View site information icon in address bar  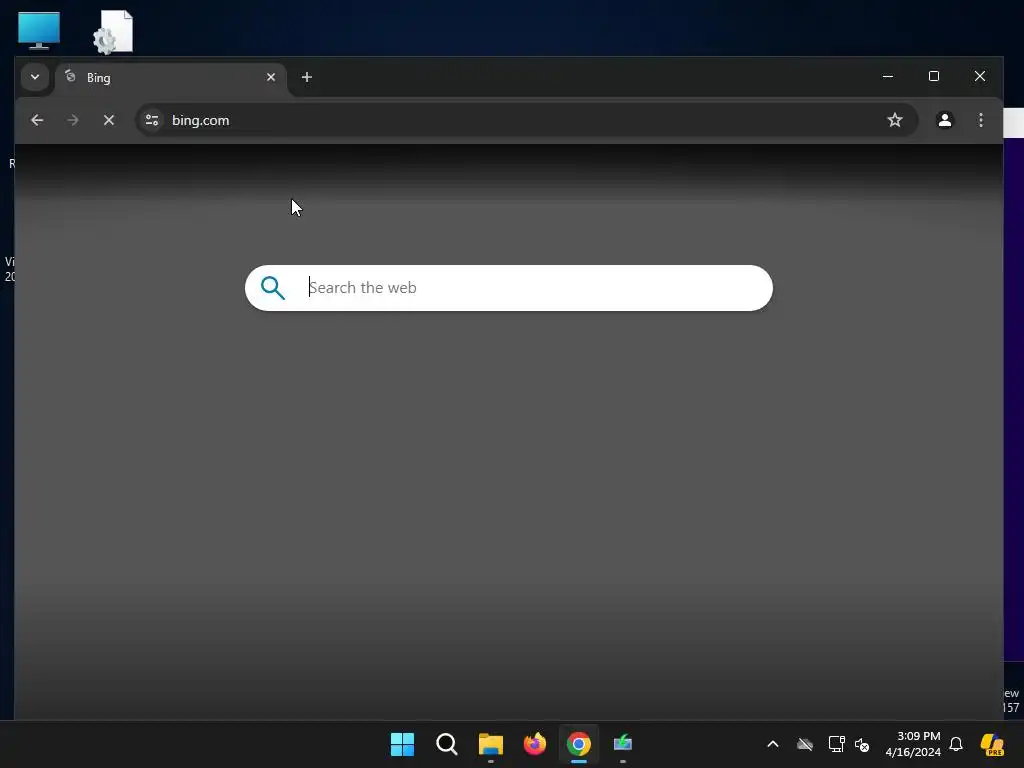point(152,120)
